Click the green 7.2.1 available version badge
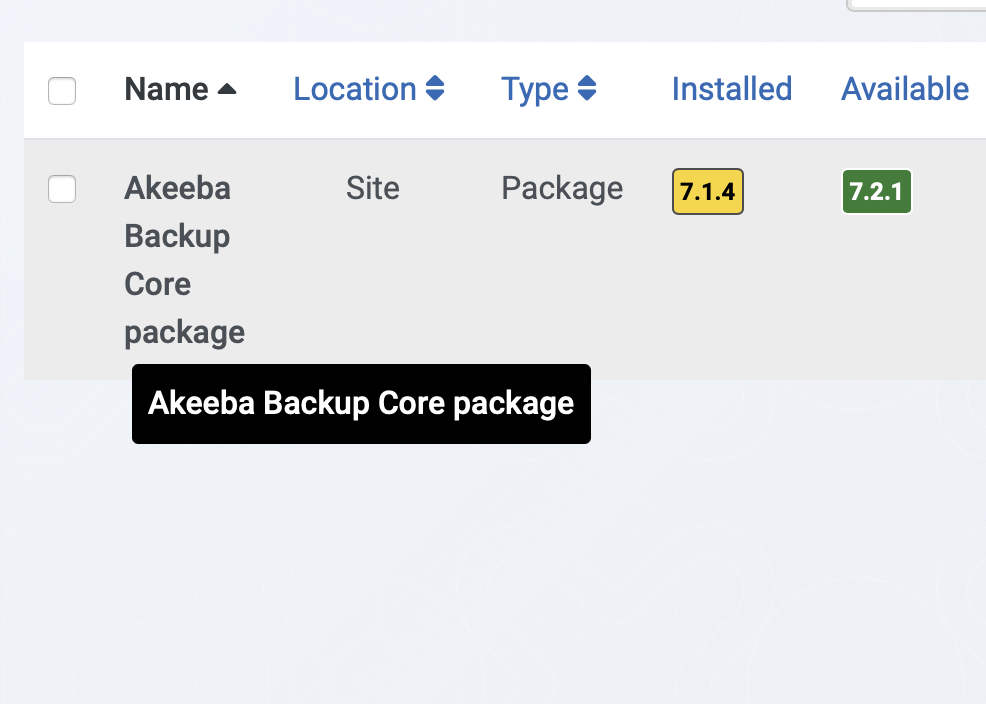Viewport: 986px width, 704px height. 877,192
